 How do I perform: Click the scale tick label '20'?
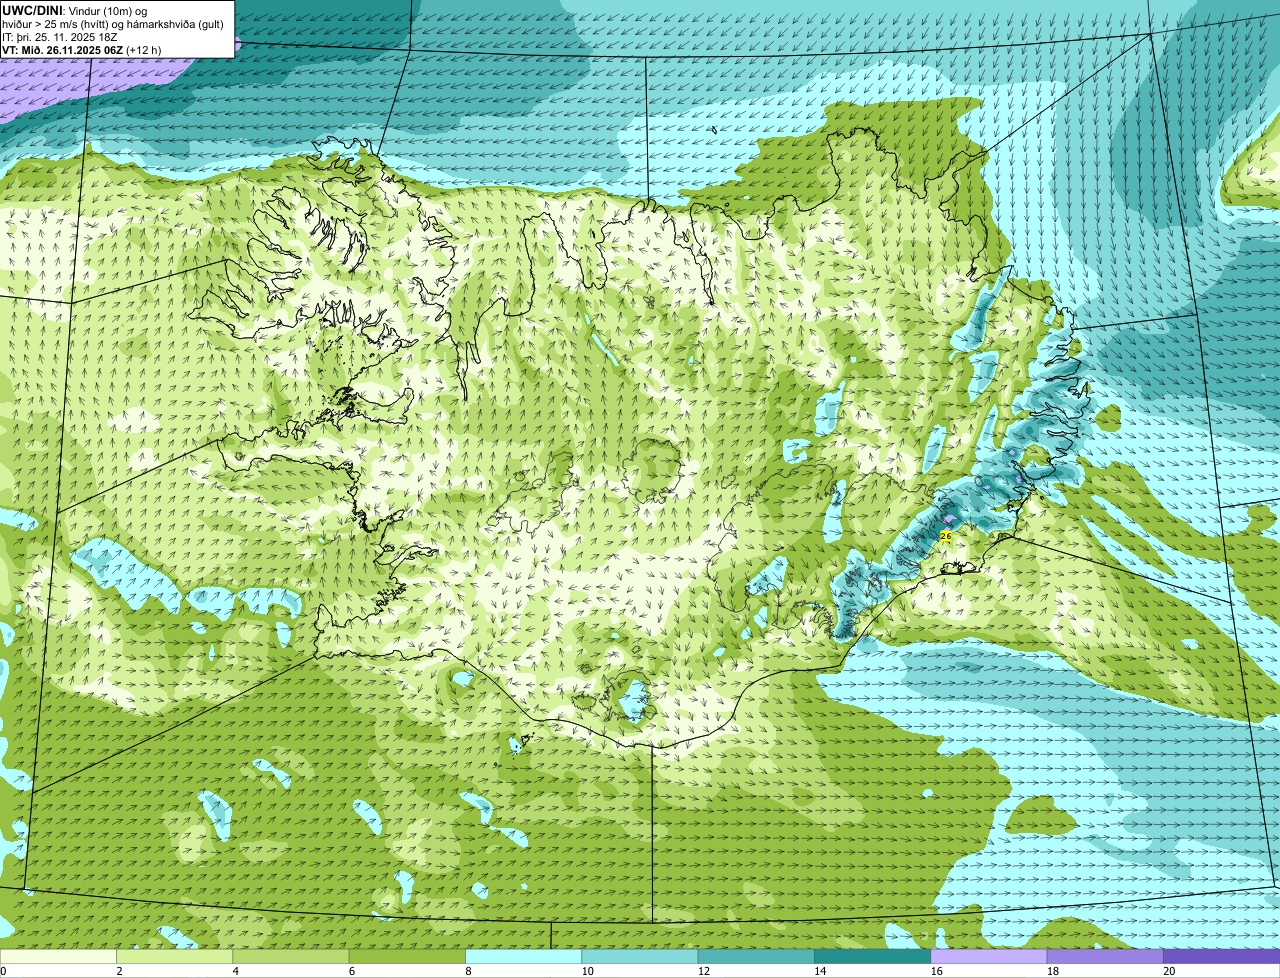1168,971
